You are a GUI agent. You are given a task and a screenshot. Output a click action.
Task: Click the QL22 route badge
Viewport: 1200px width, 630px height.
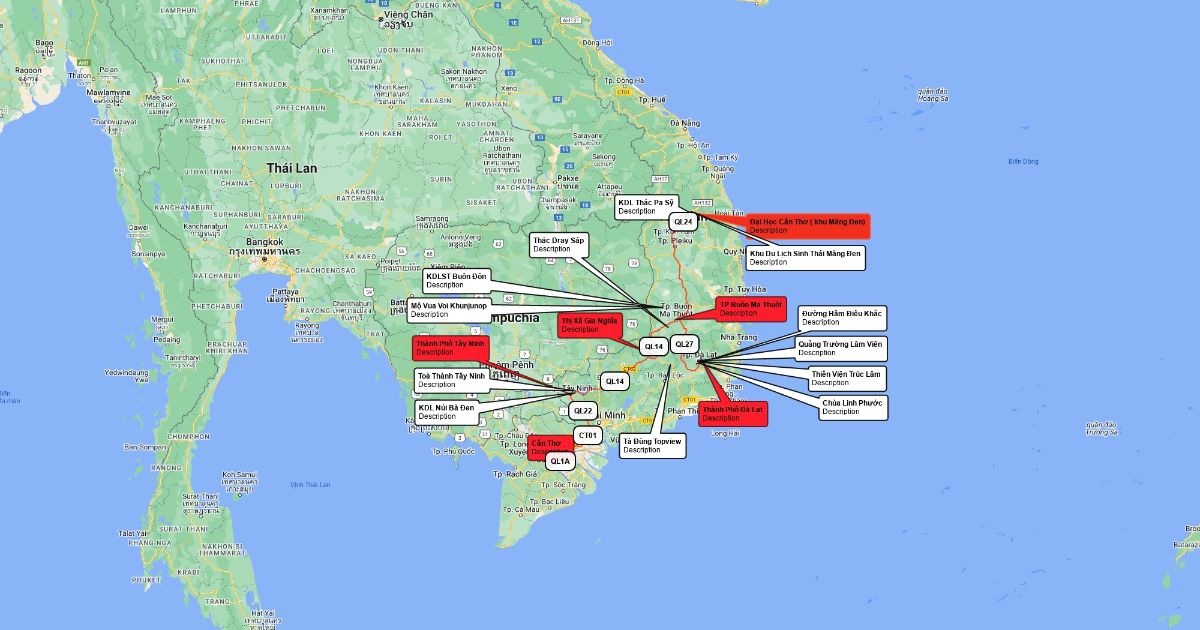coord(584,411)
